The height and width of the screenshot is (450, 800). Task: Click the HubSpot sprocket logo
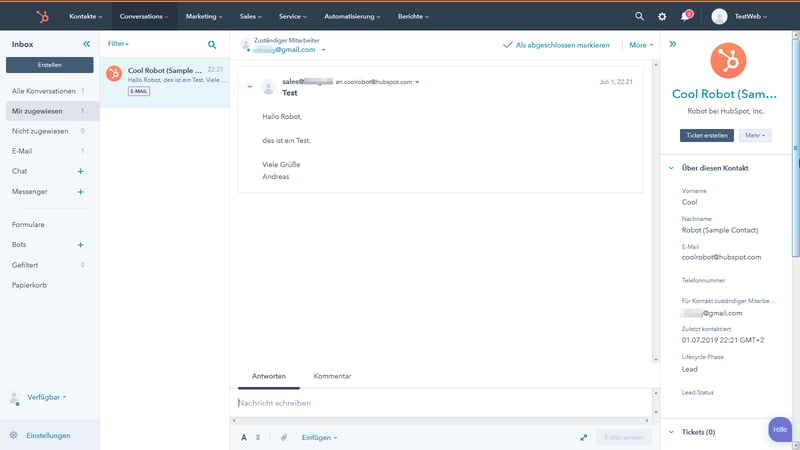tap(41, 16)
